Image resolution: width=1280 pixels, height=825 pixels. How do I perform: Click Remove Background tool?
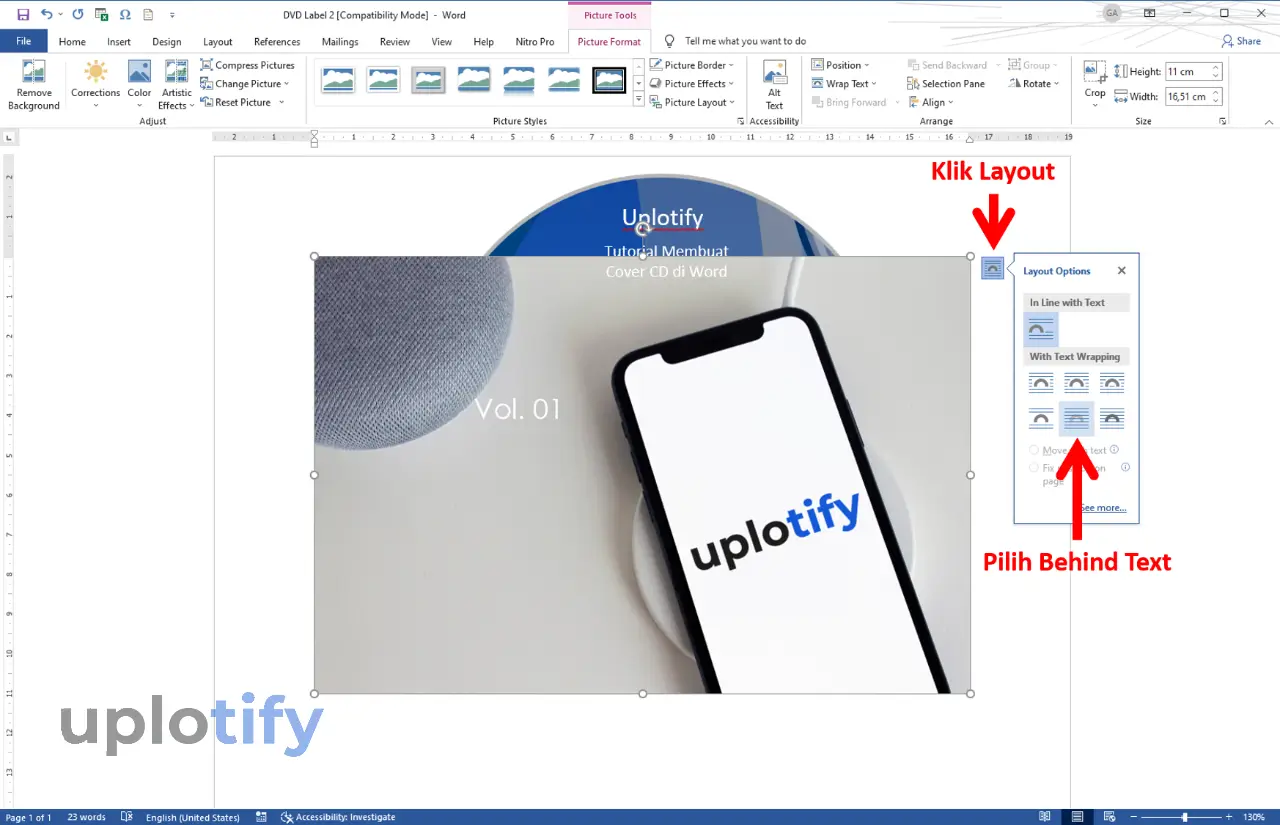[x=34, y=85]
